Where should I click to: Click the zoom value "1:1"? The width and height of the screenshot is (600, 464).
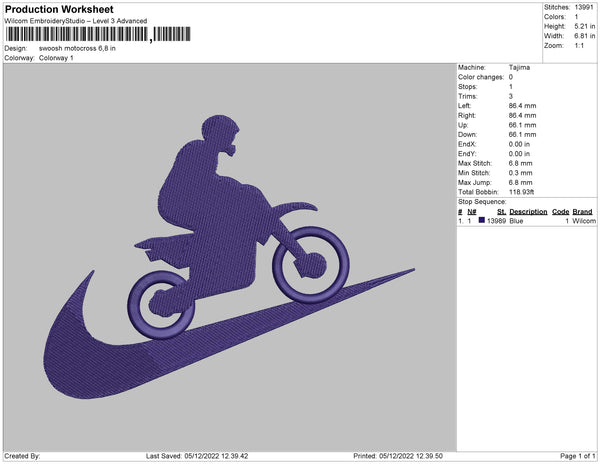pos(579,46)
